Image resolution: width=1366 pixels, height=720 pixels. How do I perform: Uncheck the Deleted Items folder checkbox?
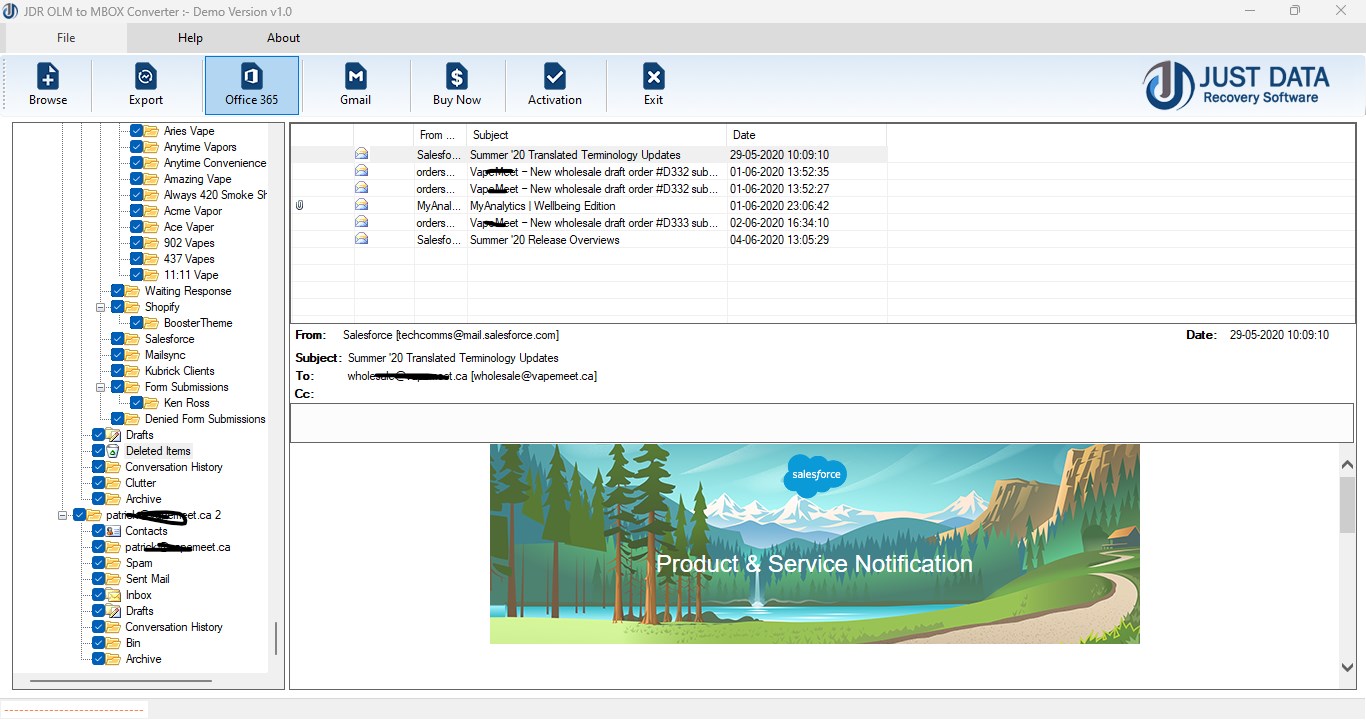pyautogui.click(x=99, y=451)
